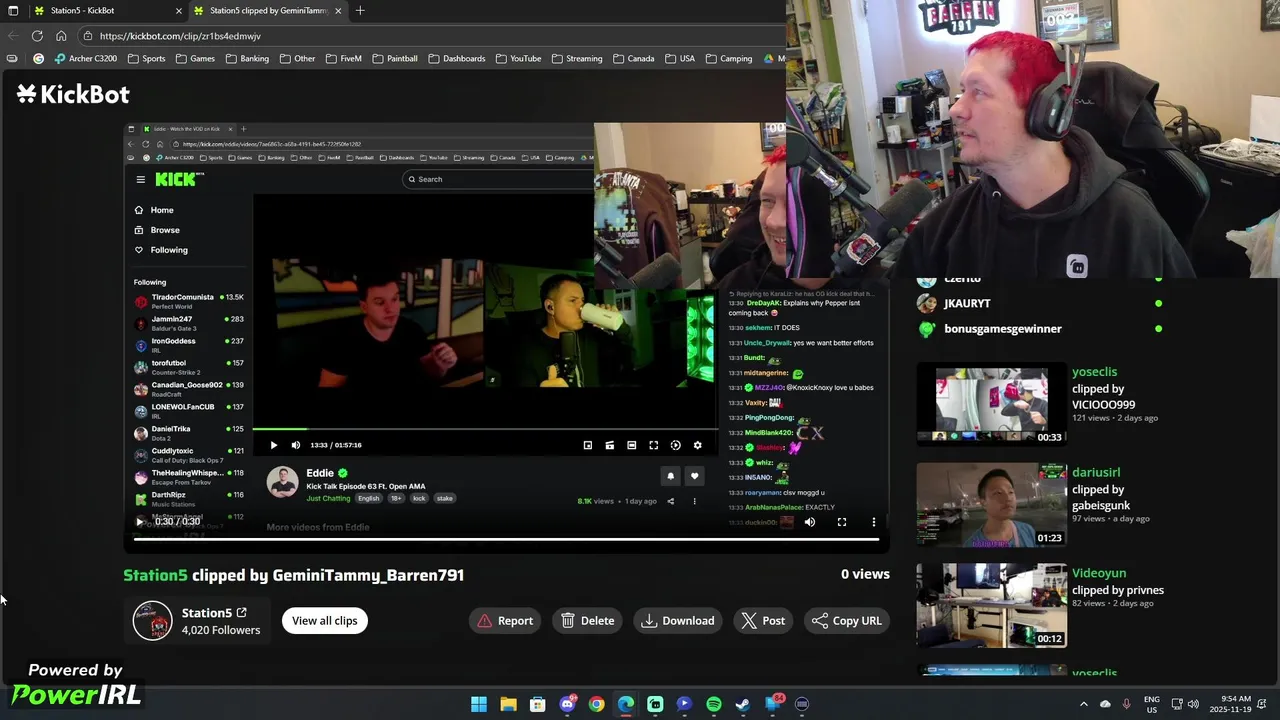The width and height of the screenshot is (1280, 720).
Task: Open taskbar app with 84 badge
Action: click(x=773, y=704)
